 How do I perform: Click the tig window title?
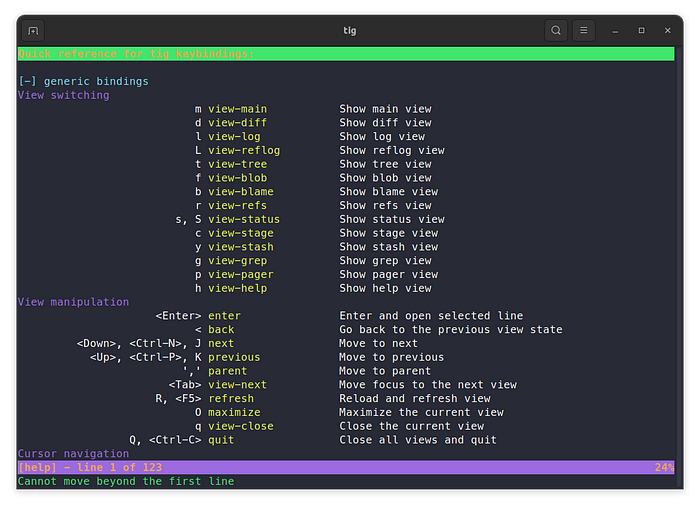pyautogui.click(x=350, y=30)
